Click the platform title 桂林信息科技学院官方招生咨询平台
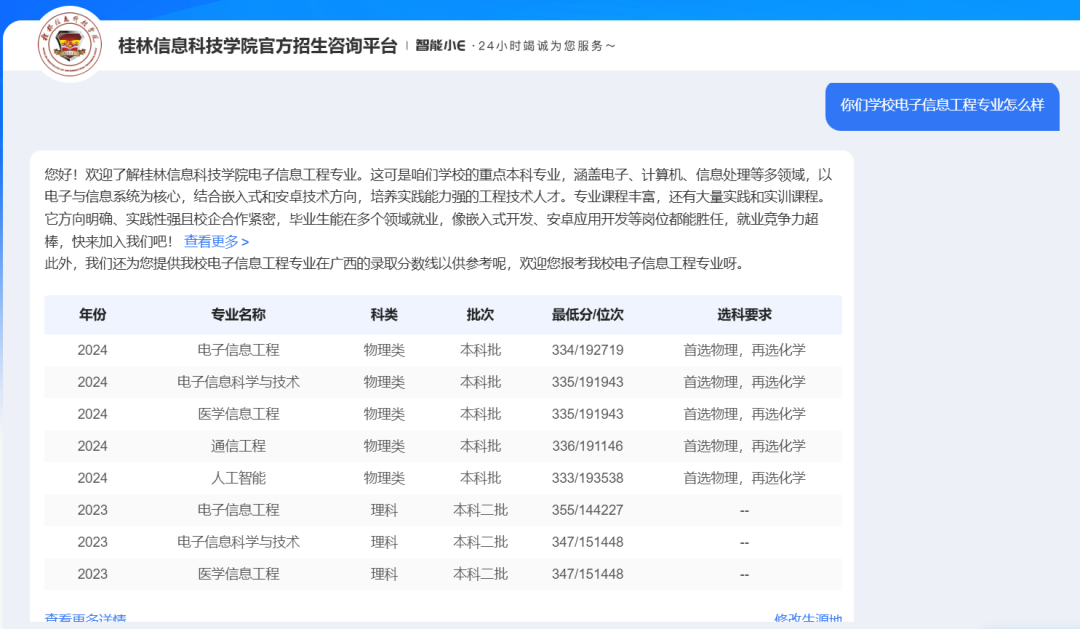1080x629 pixels. [x=257, y=46]
